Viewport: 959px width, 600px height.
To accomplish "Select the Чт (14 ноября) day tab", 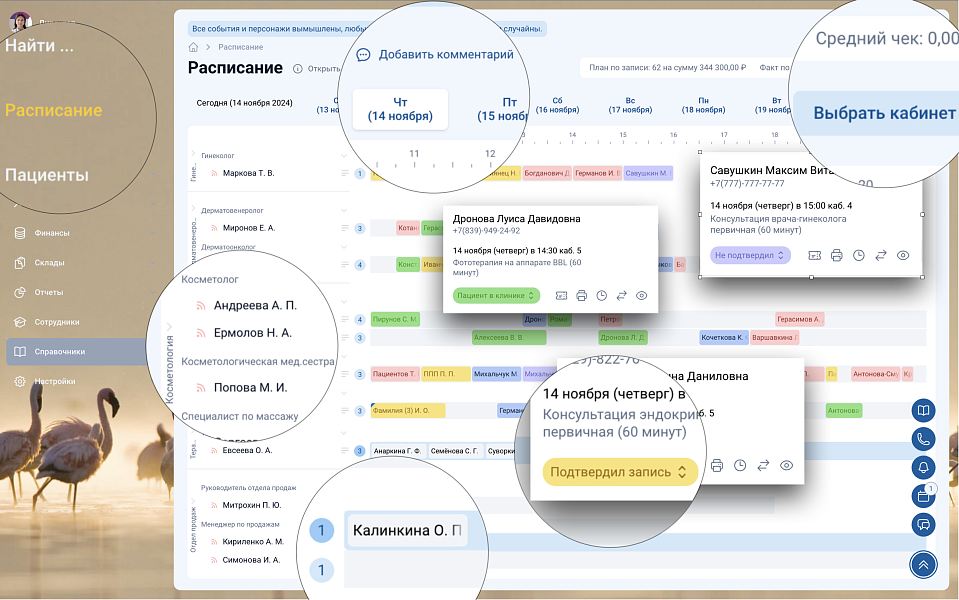I will [400, 109].
